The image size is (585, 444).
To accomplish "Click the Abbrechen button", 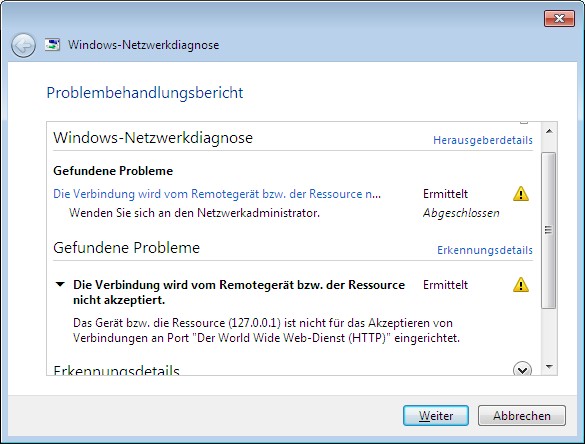I will tap(522, 416).
